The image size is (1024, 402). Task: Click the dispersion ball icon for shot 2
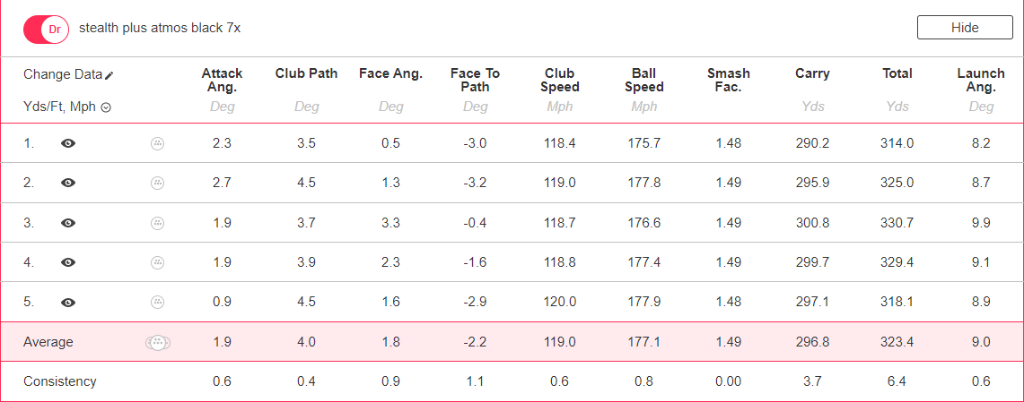(157, 183)
